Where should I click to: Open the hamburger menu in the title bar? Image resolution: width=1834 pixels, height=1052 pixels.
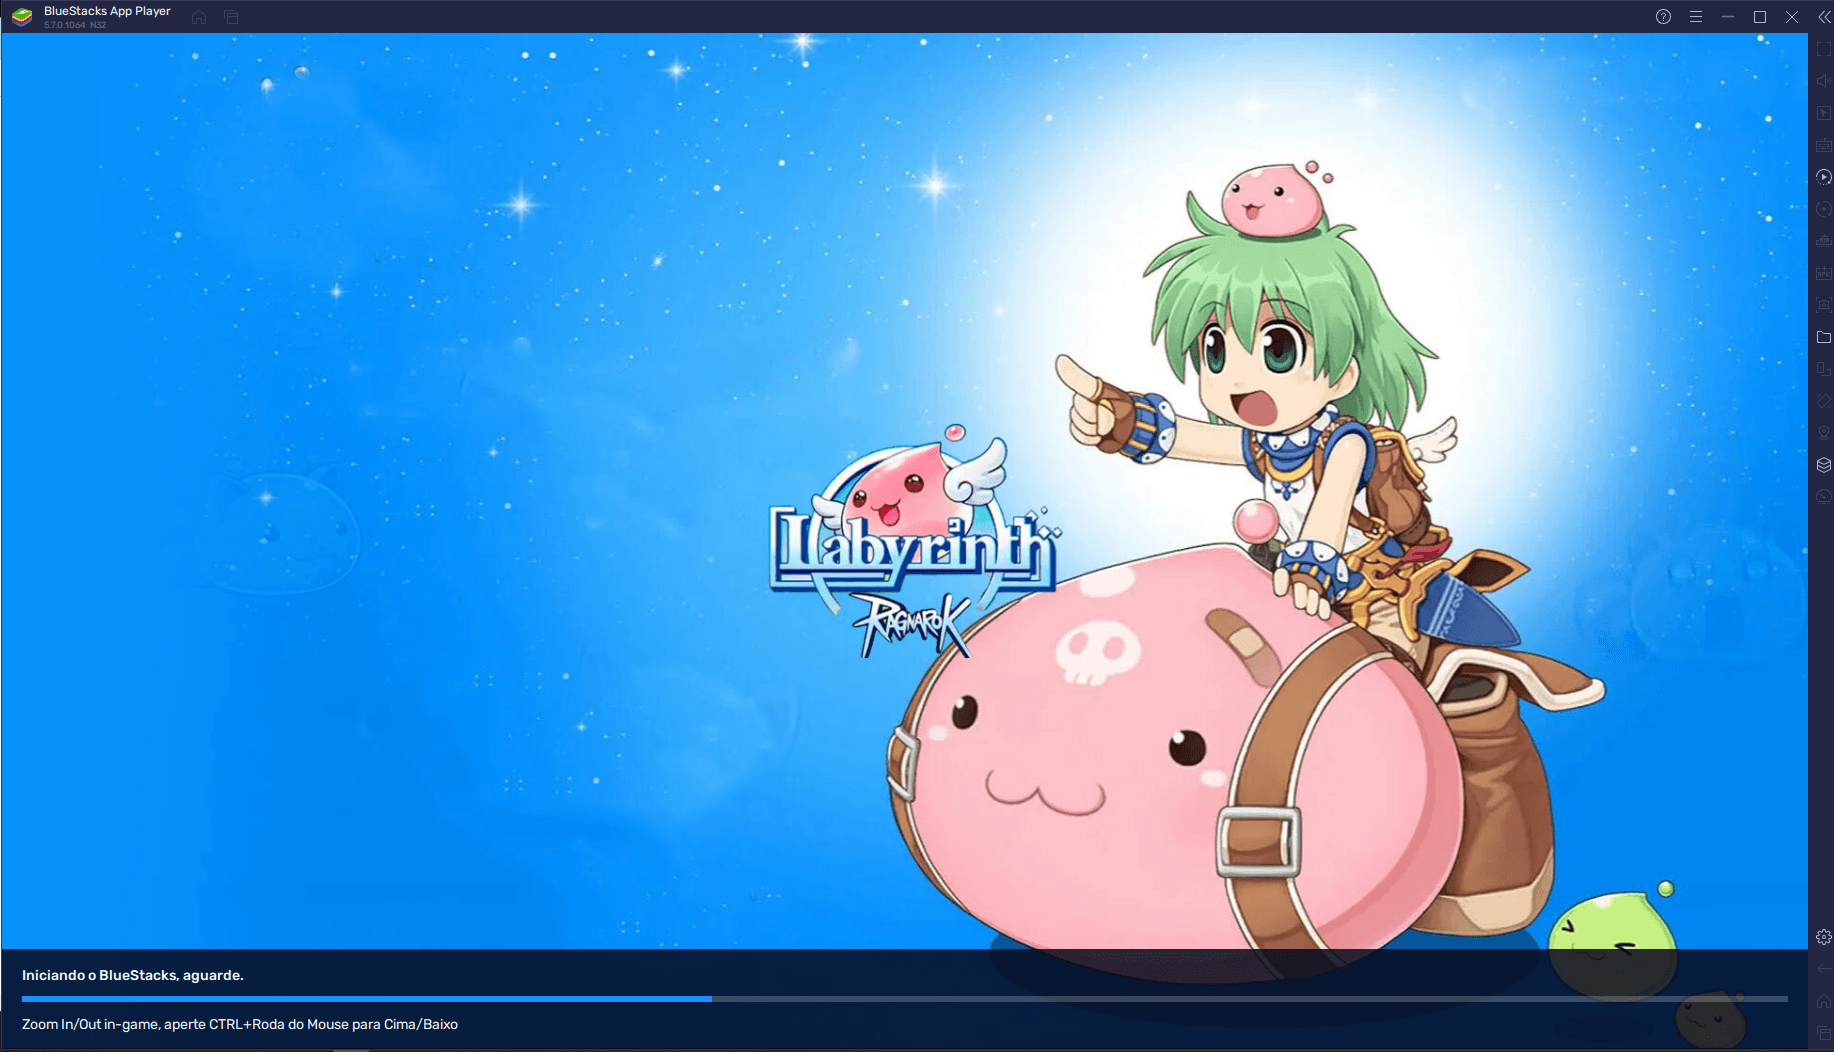(1696, 17)
